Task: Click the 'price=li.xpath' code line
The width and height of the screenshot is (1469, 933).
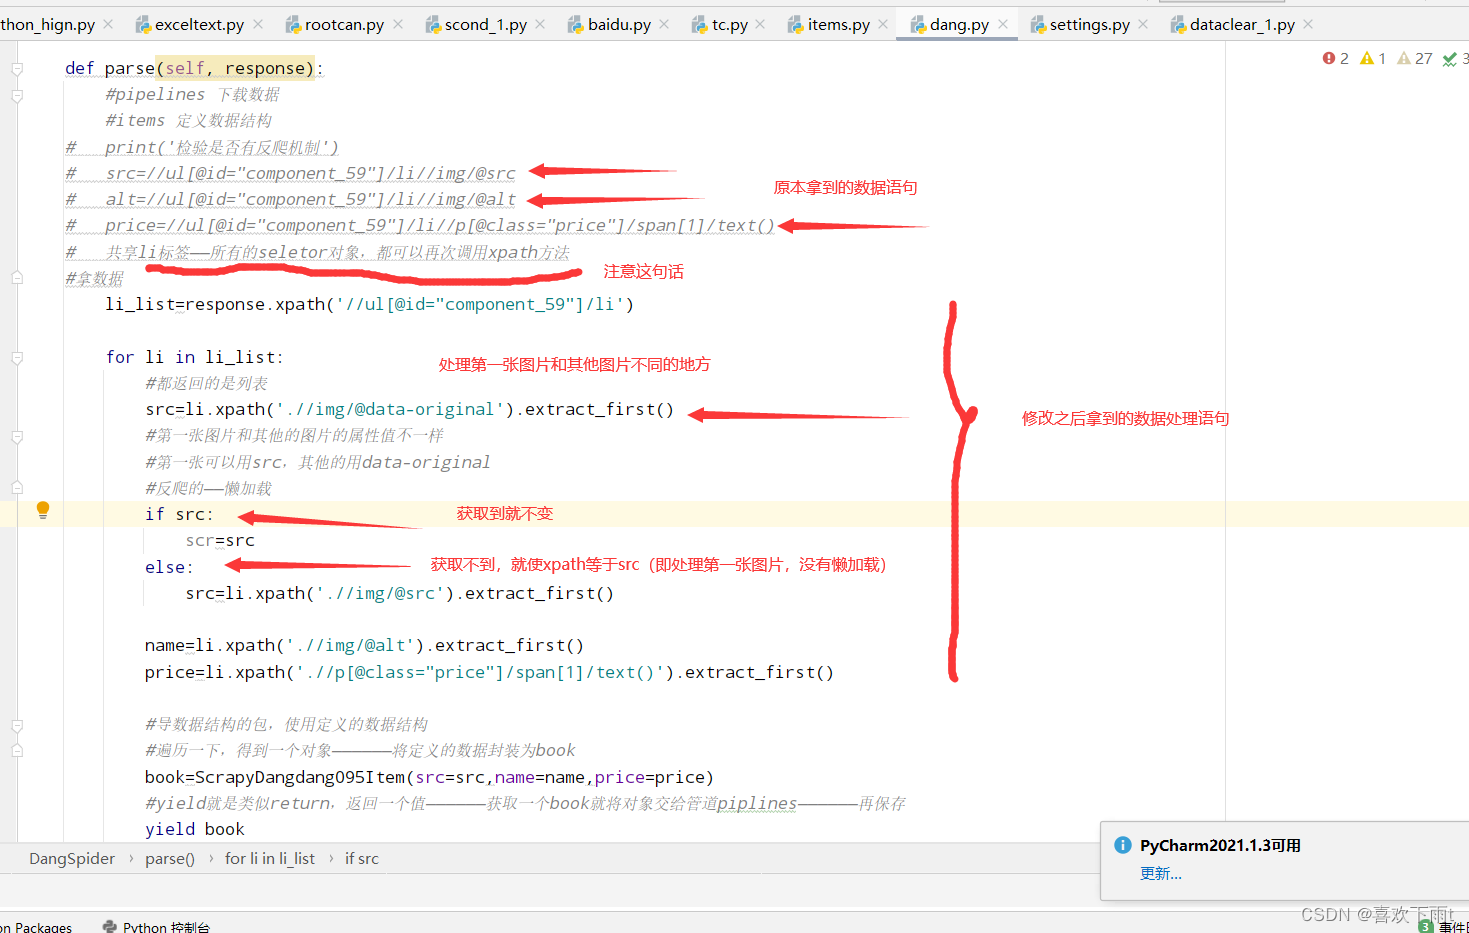Action: 489,672
